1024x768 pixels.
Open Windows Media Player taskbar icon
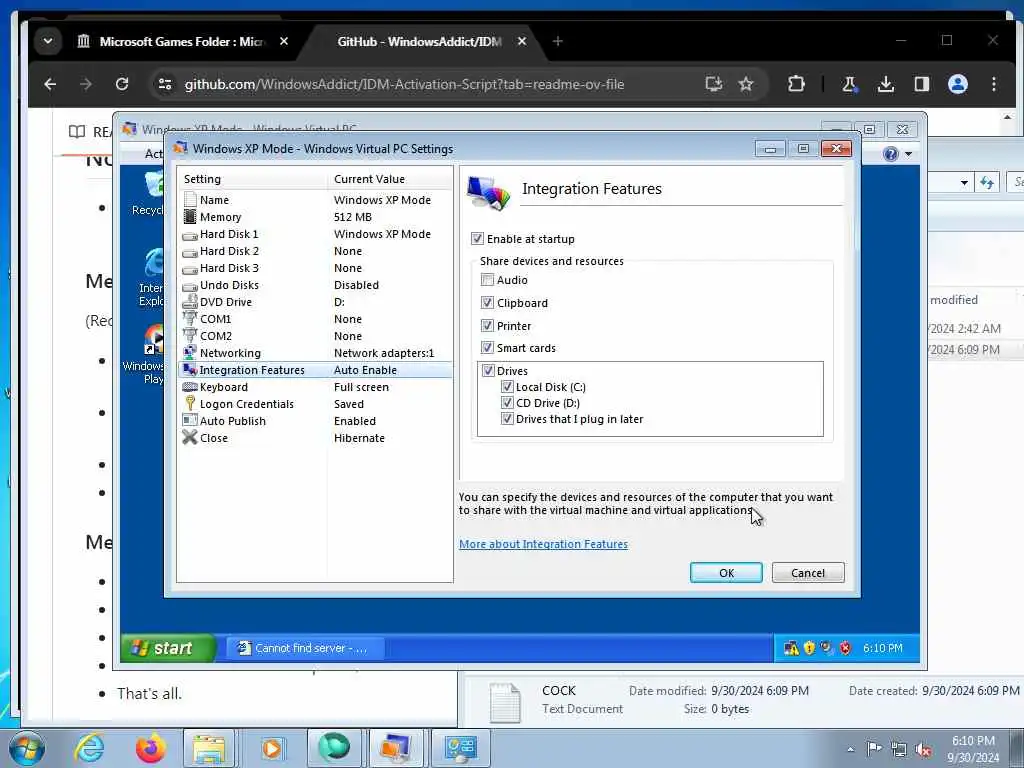tap(271, 748)
